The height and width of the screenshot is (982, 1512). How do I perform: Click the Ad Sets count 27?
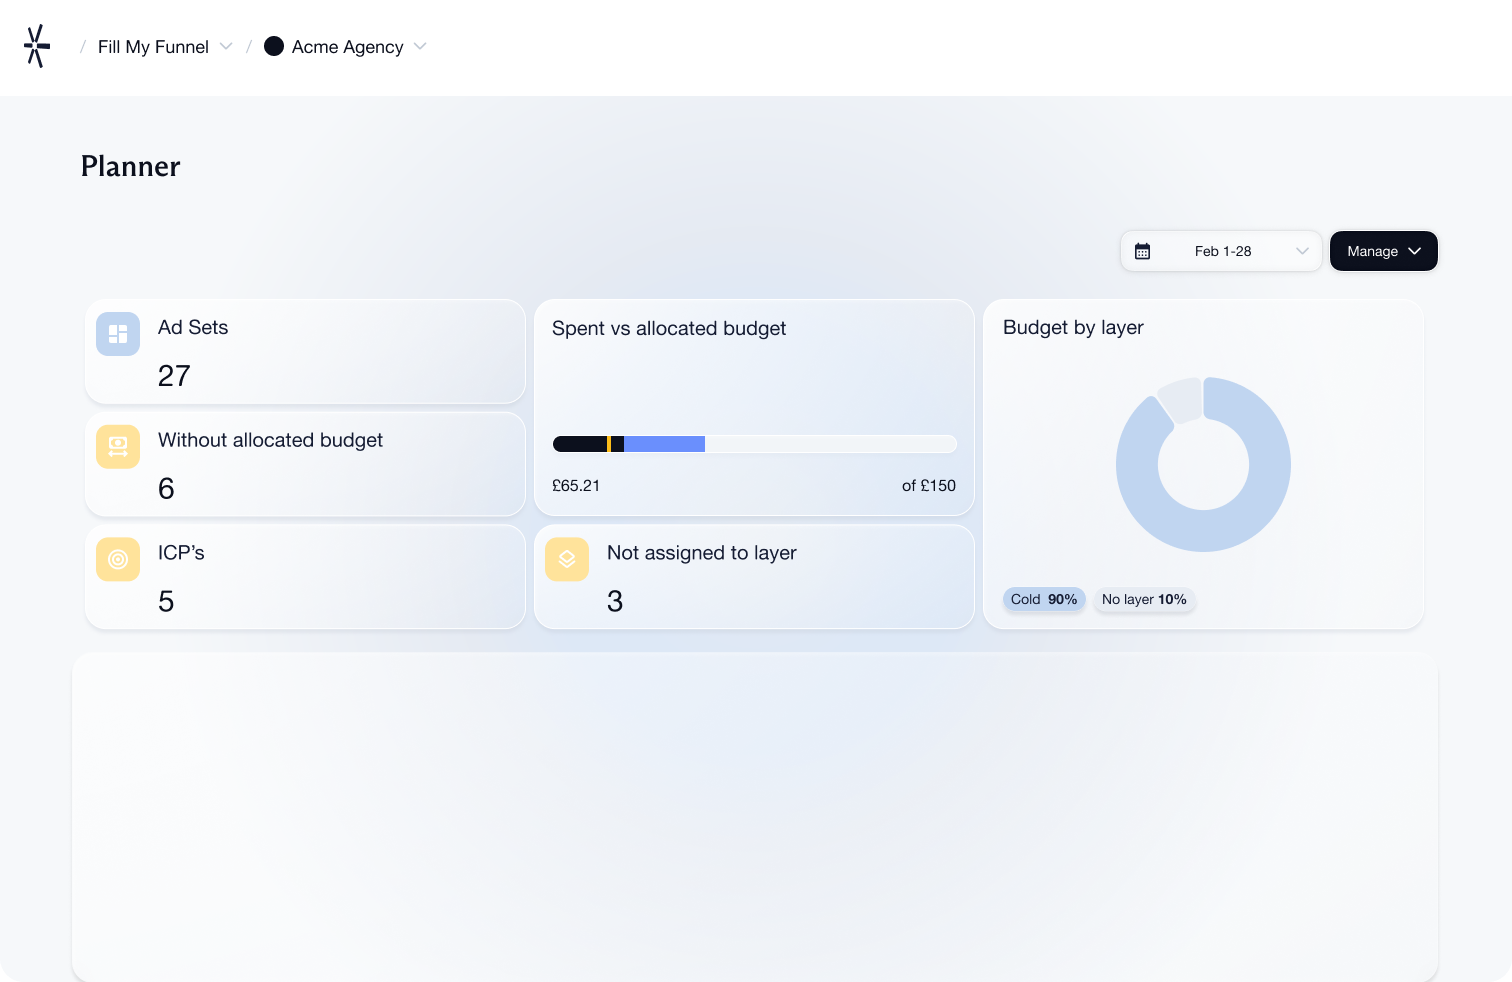[x=174, y=376]
